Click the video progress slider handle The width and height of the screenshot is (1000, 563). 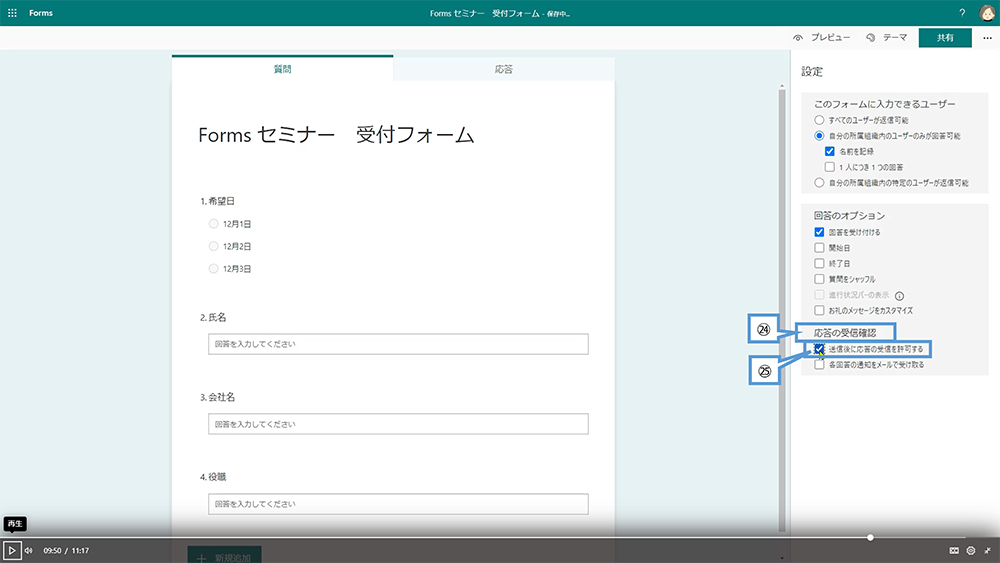coord(870,537)
